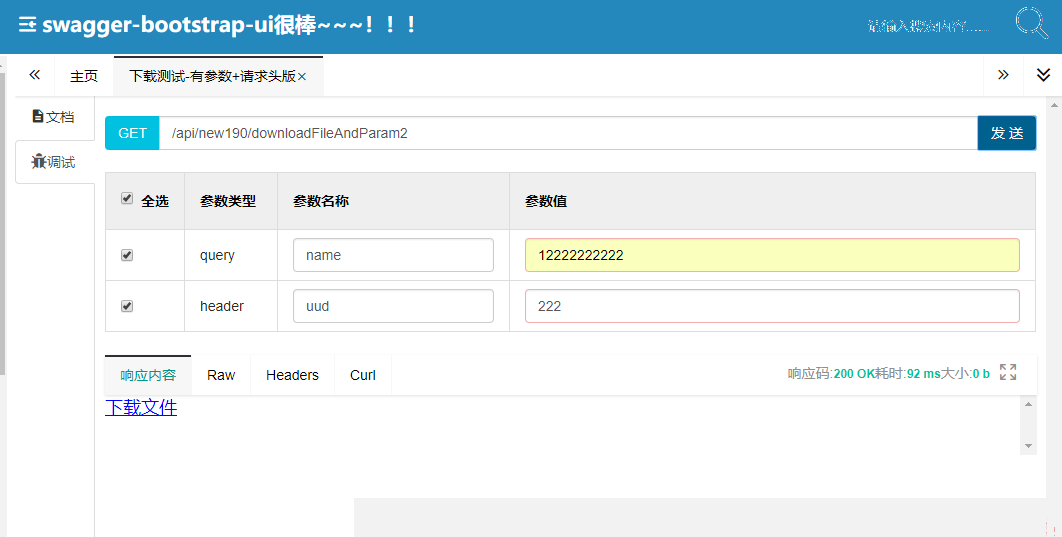Screen dimensions: 1062x537
Task: Open the tab options dropdown arrow
Action: click(1043, 75)
